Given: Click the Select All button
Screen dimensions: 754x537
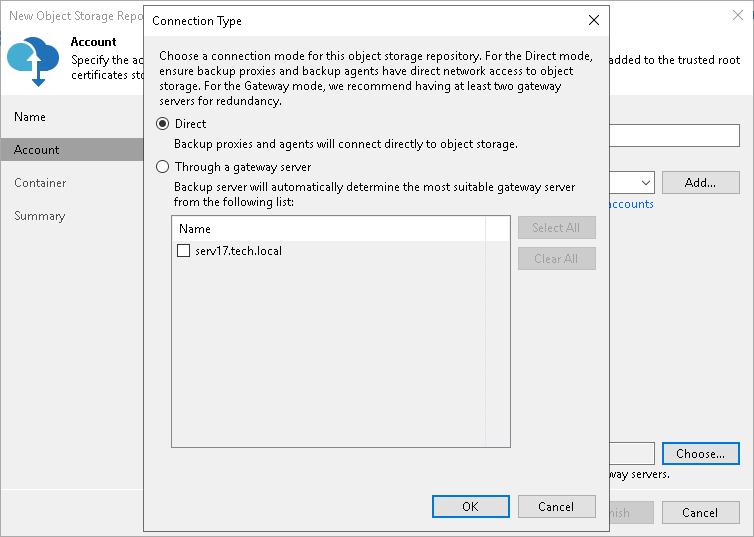Looking at the screenshot, I should tap(556, 227).
